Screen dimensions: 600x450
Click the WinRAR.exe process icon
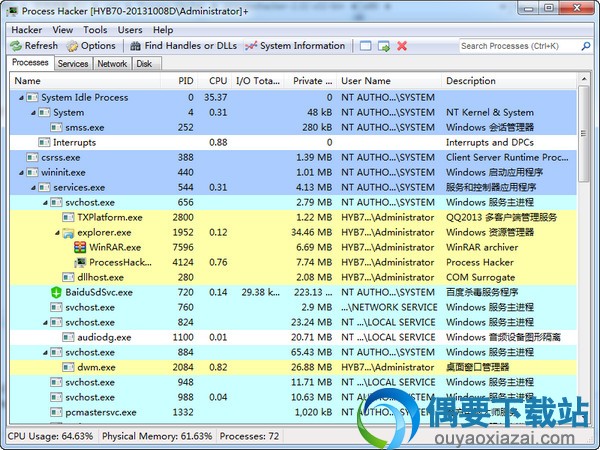tap(80, 247)
